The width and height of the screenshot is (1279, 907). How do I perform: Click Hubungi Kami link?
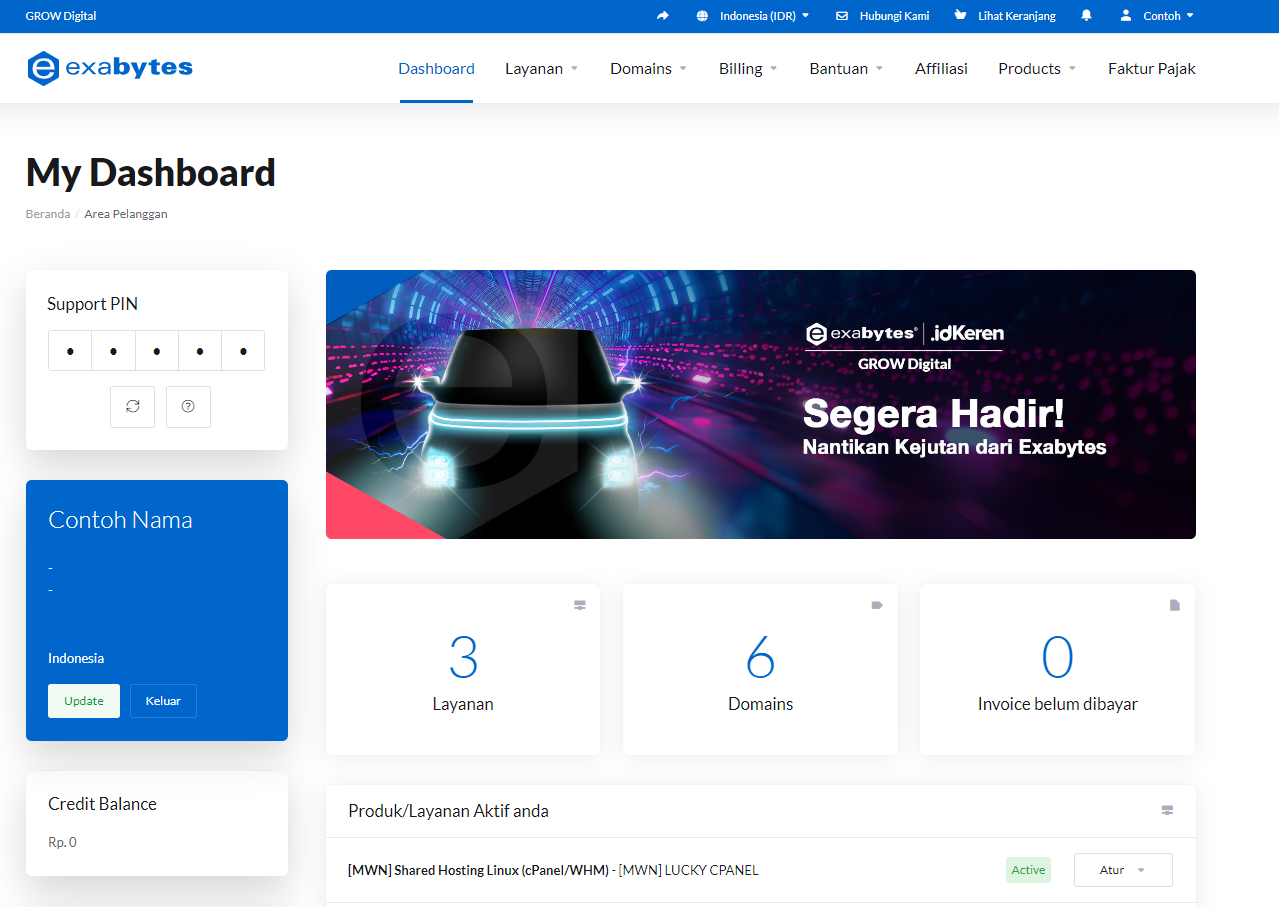coord(894,16)
